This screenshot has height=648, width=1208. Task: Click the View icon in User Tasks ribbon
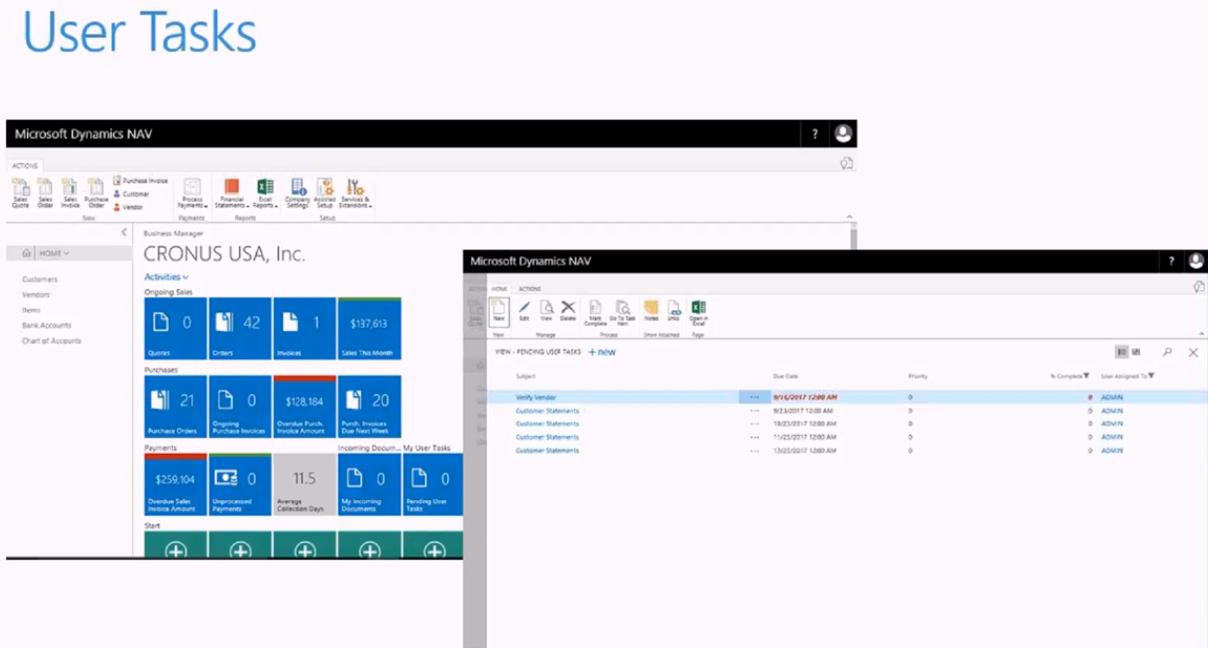coord(546,310)
